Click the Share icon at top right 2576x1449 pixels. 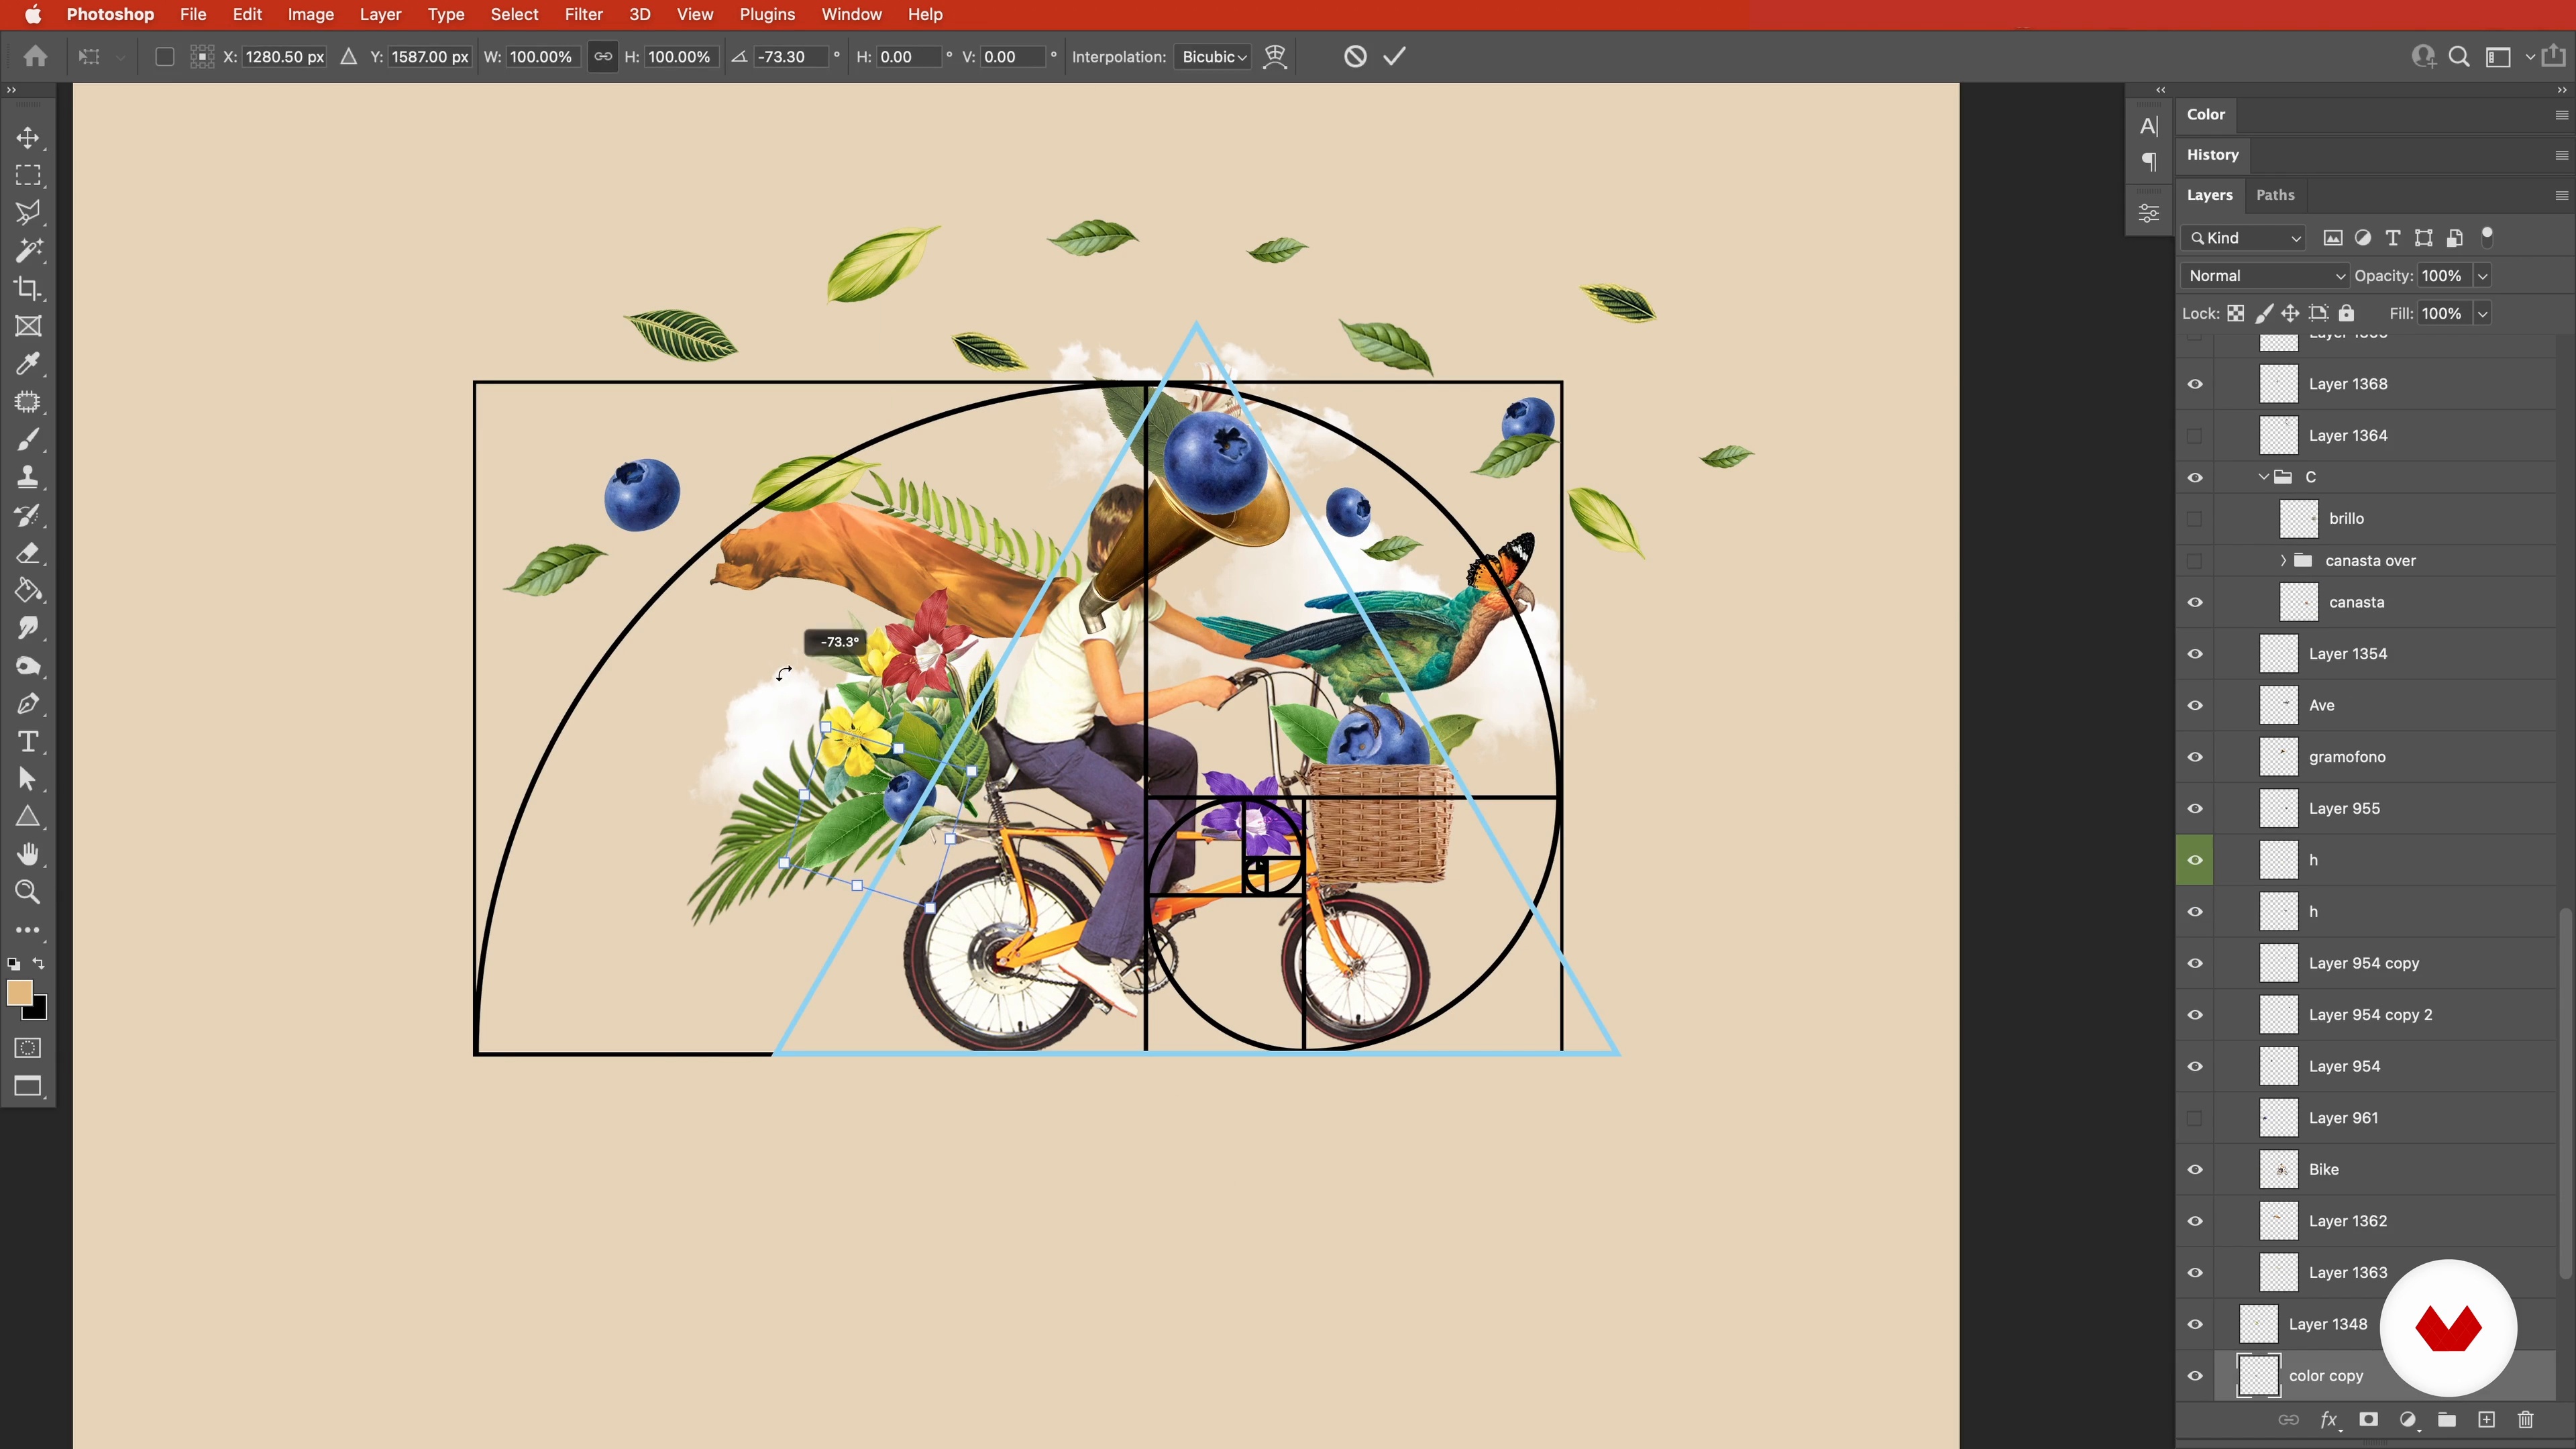coord(2554,56)
